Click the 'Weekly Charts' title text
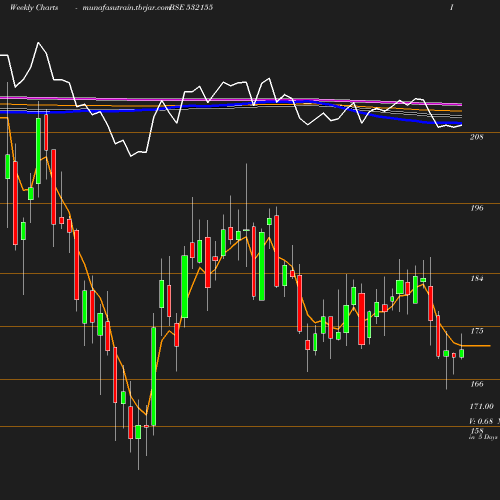 [x=34, y=7]
